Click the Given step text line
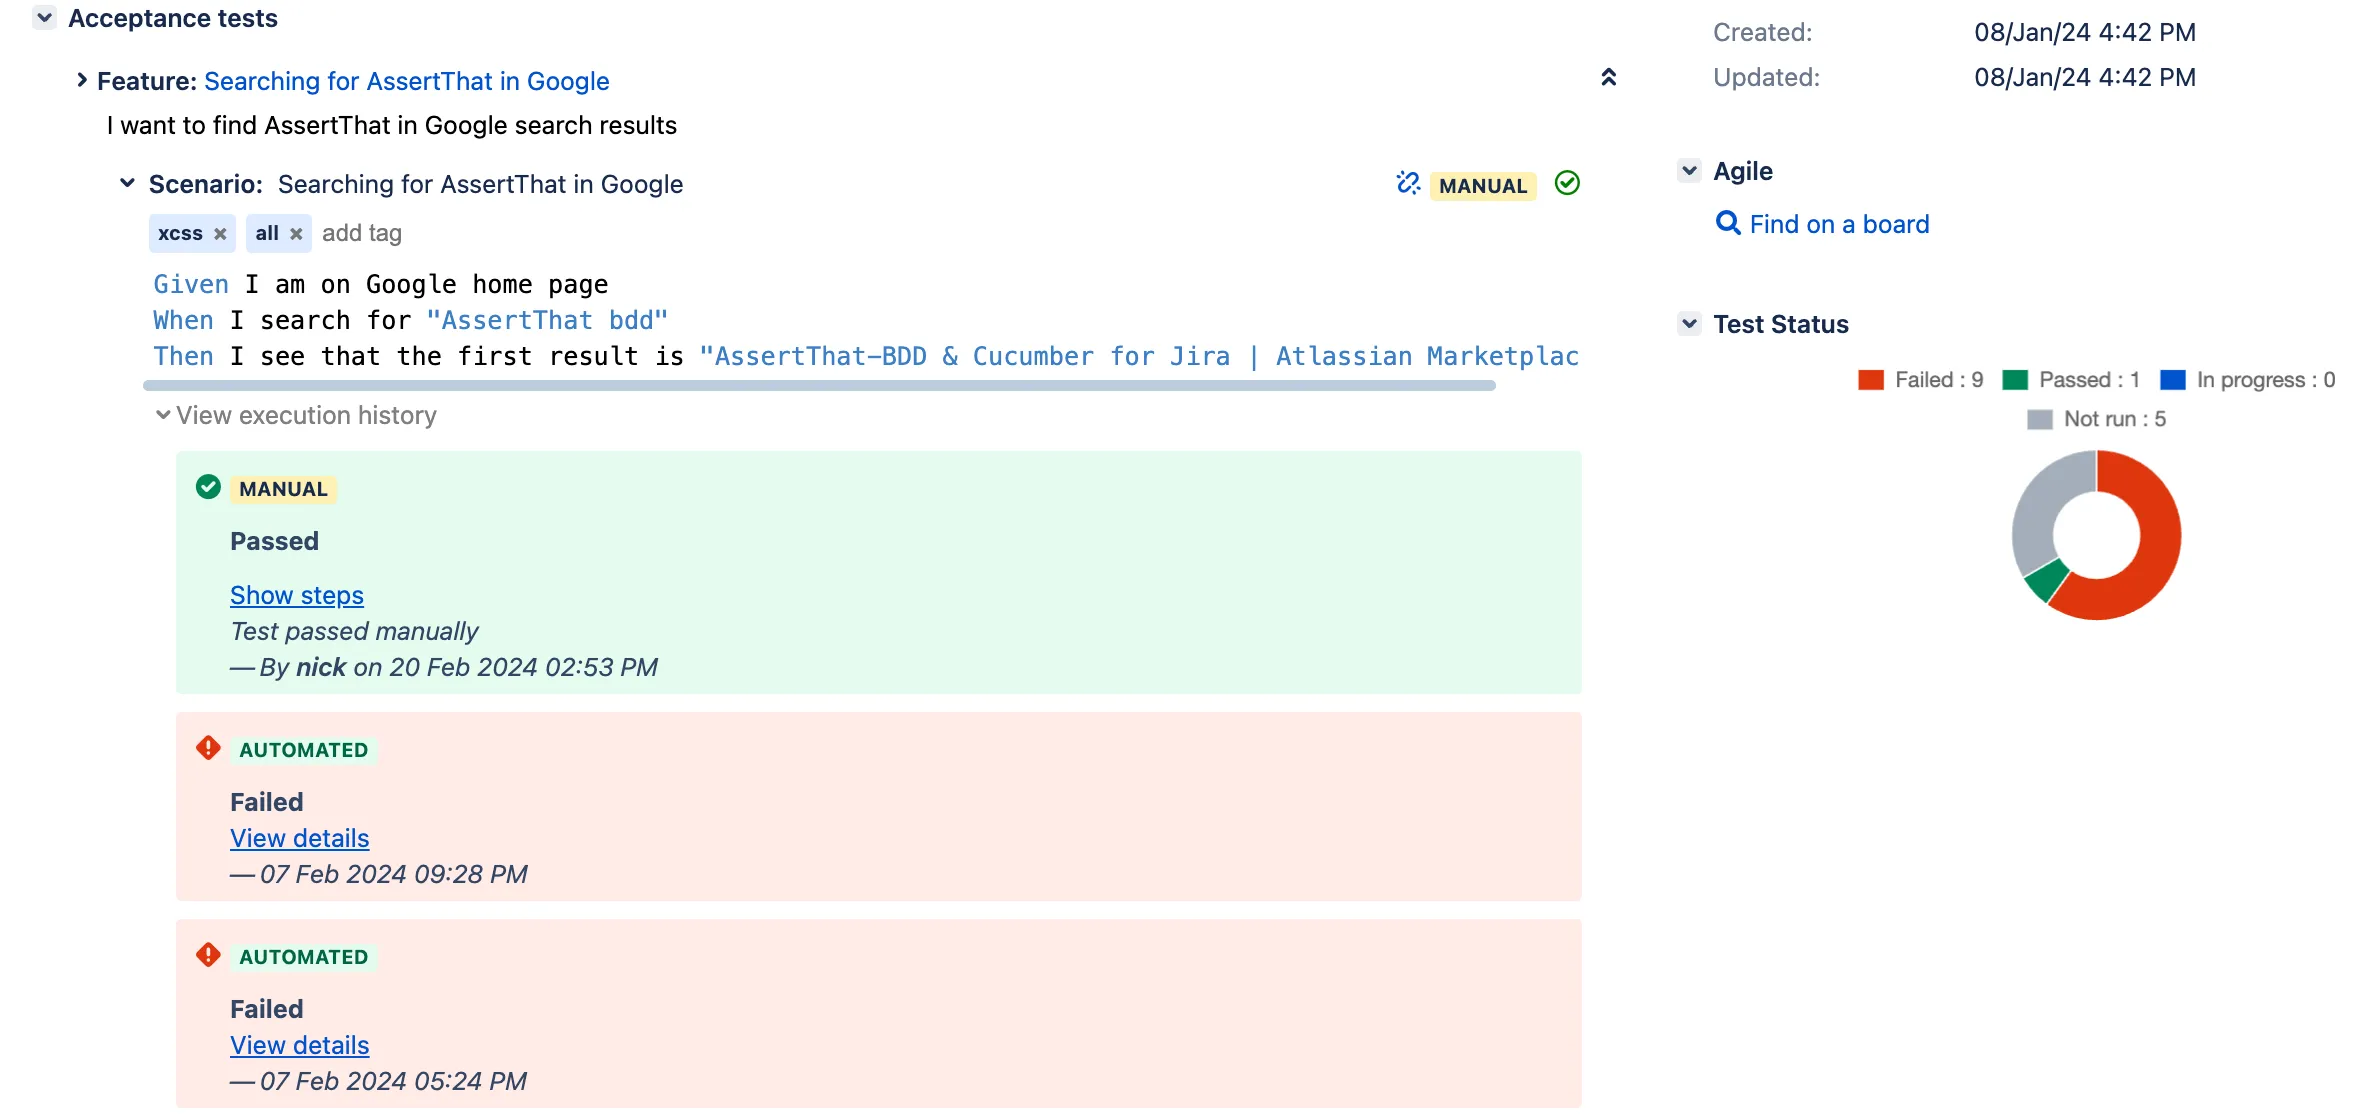 [x=380, y=284]
